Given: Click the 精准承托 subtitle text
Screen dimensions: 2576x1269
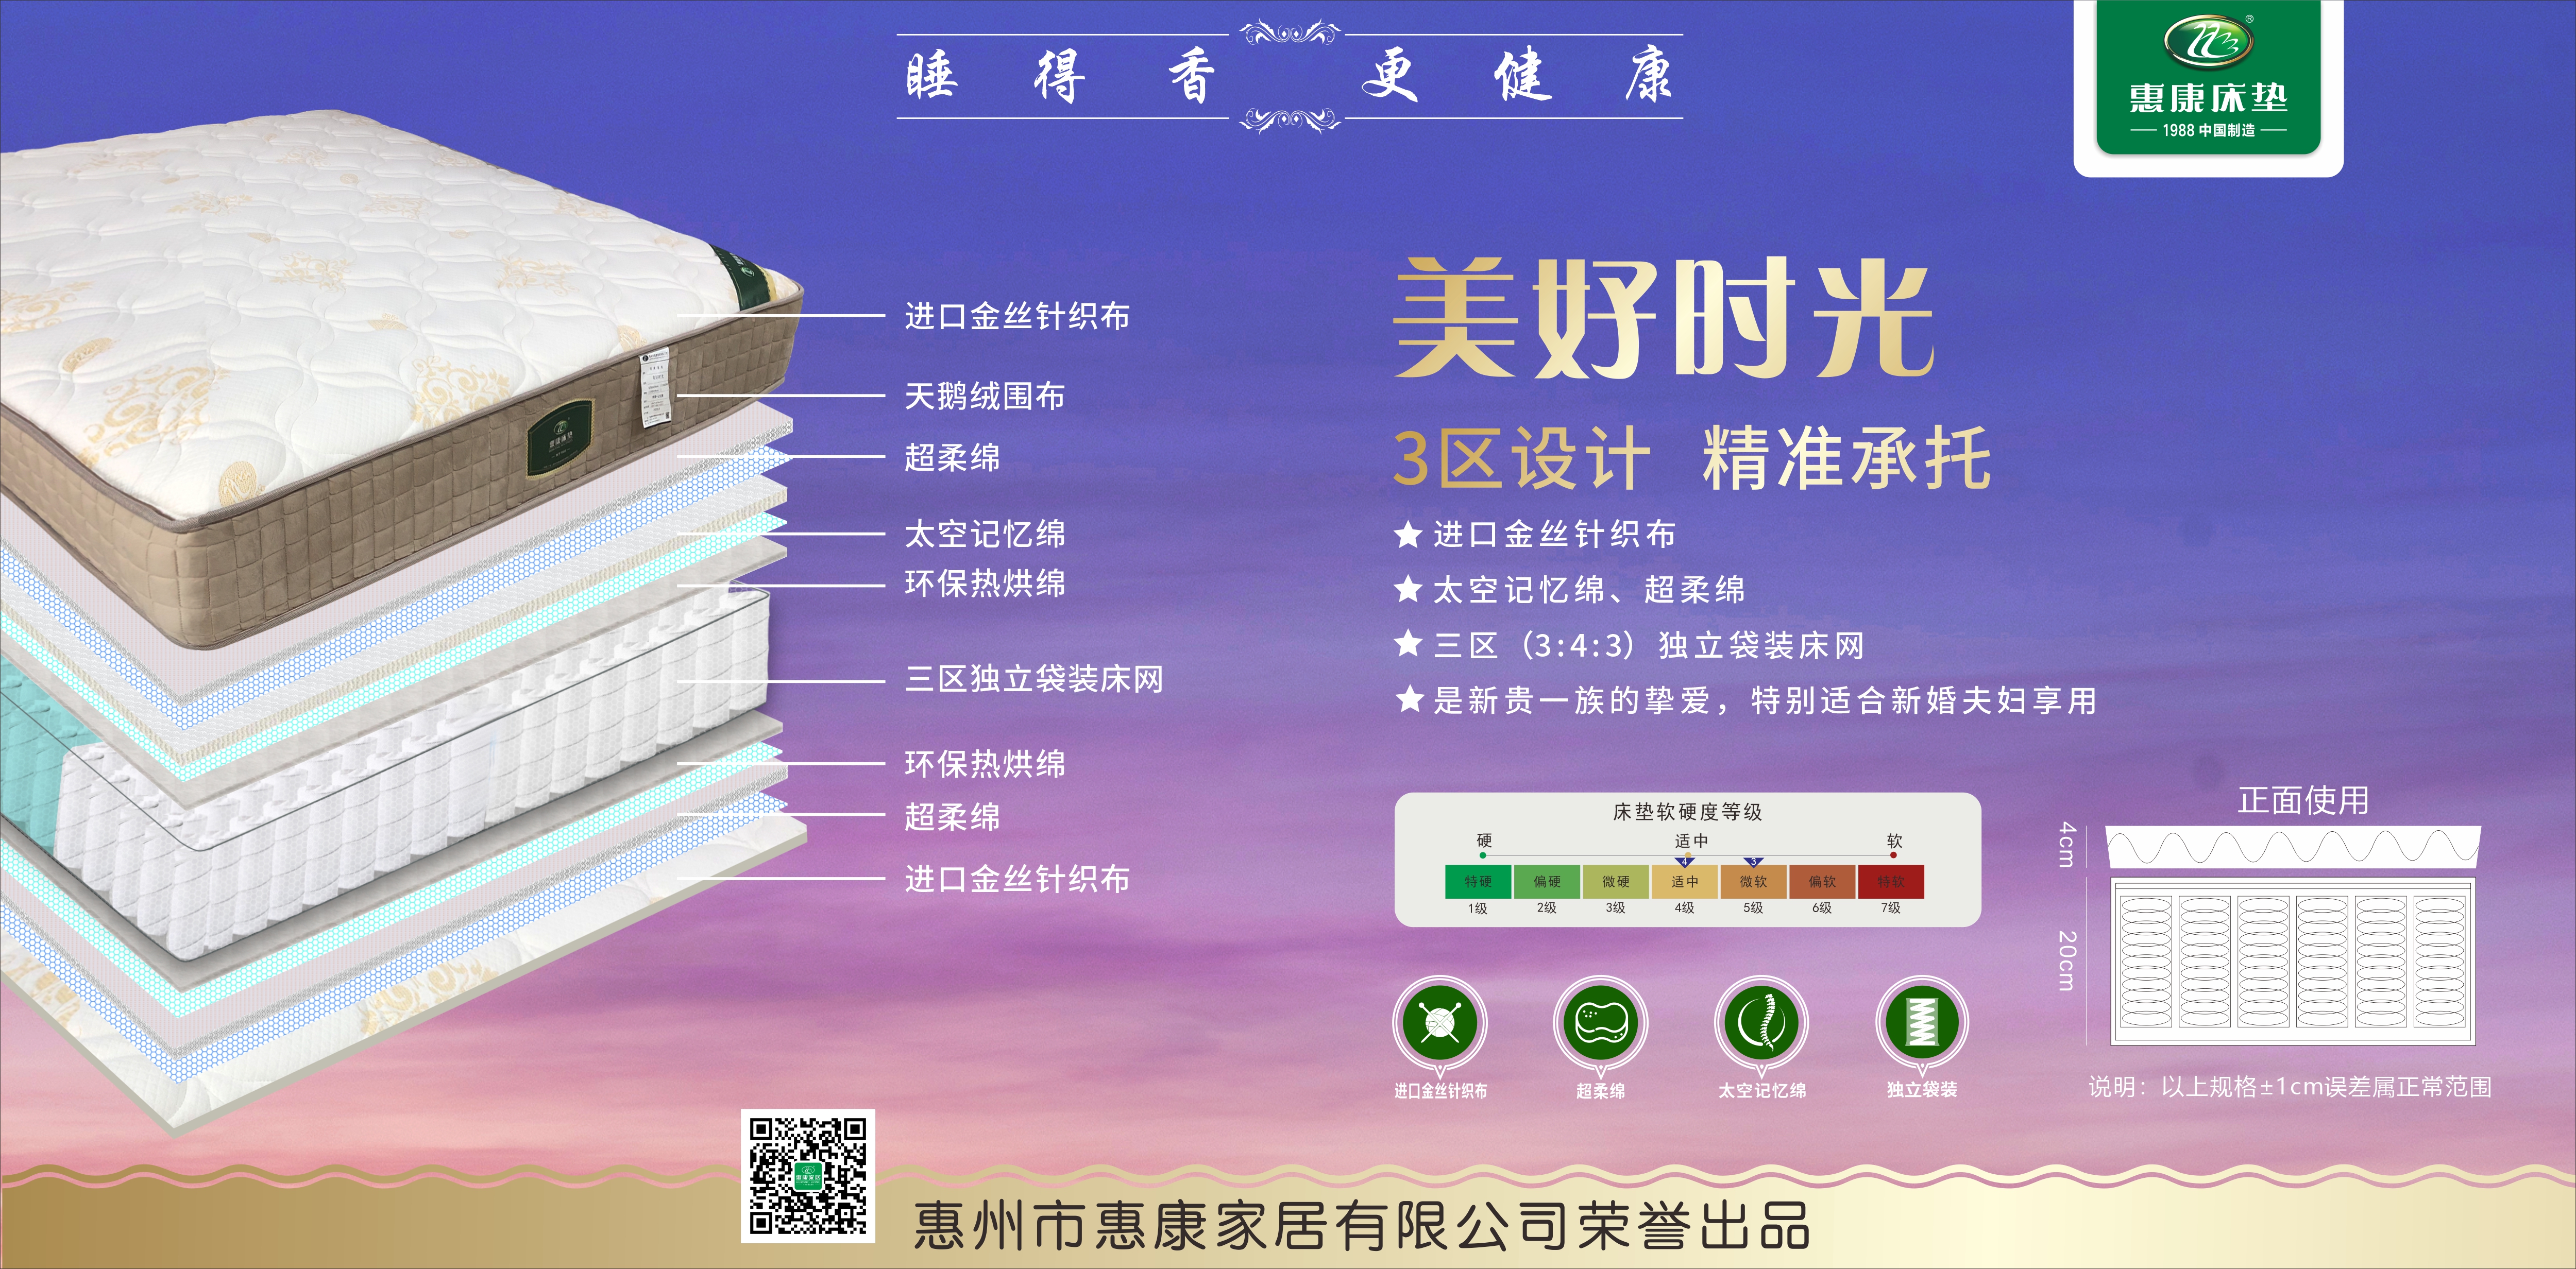Looking at the screenshot, I should [x=1847, y=458].
